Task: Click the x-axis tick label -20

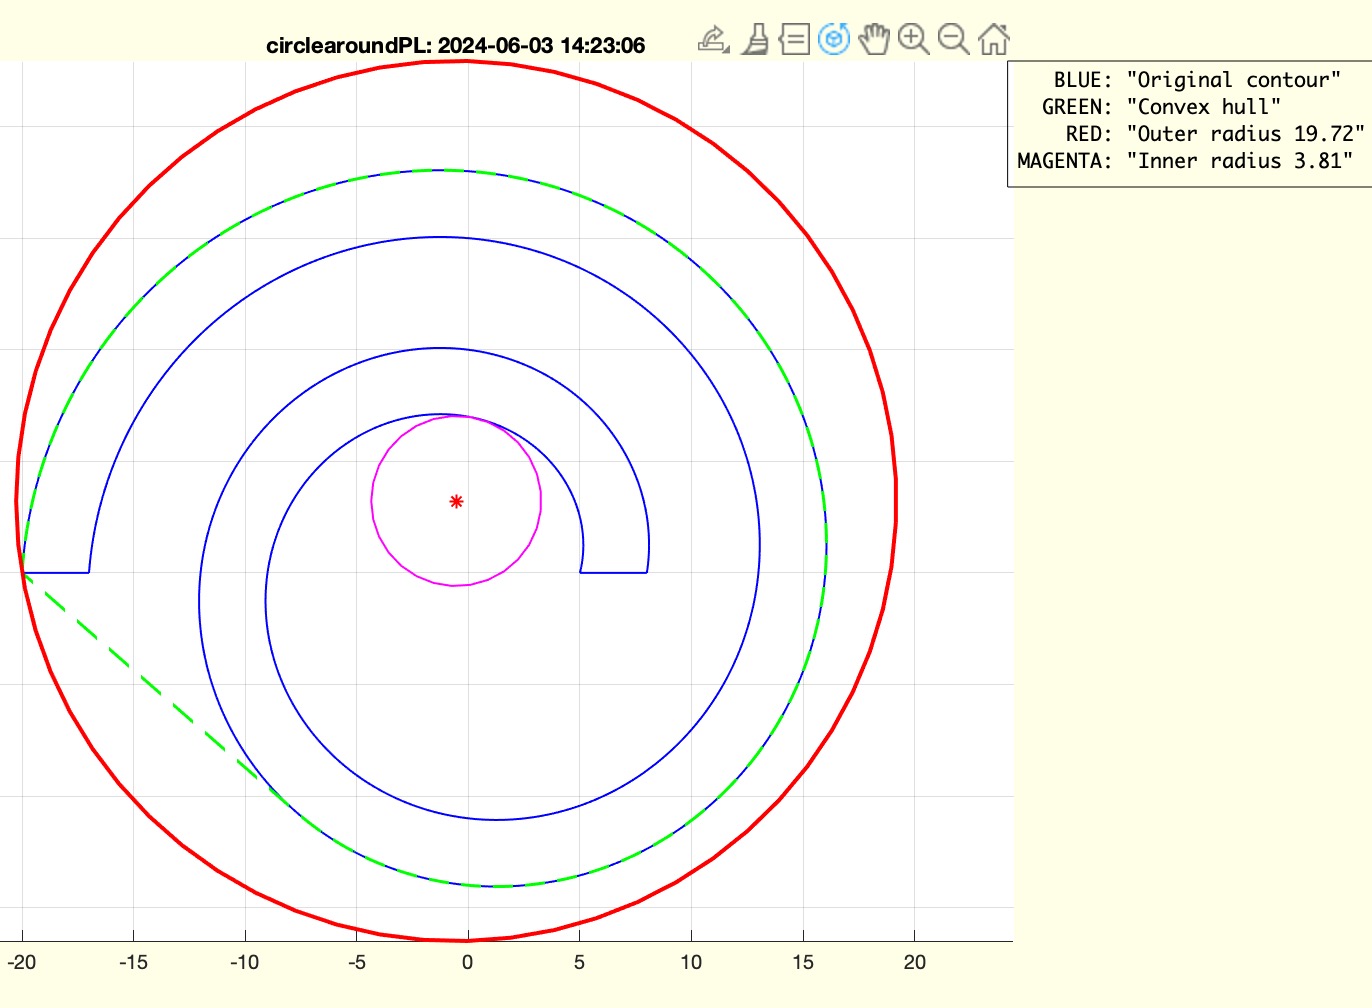Action: click(22, 962)
